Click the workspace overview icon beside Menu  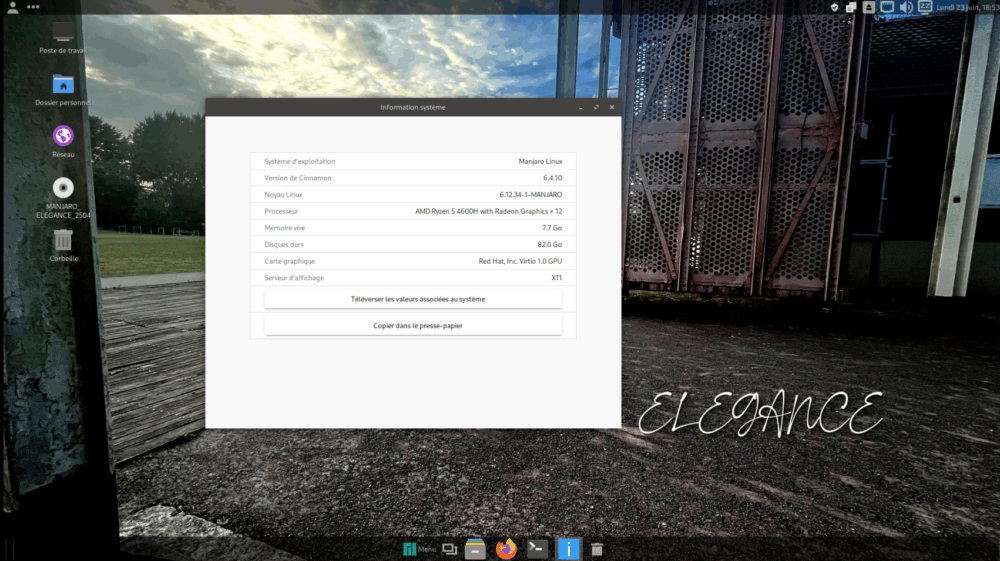(x=450, y=549)
